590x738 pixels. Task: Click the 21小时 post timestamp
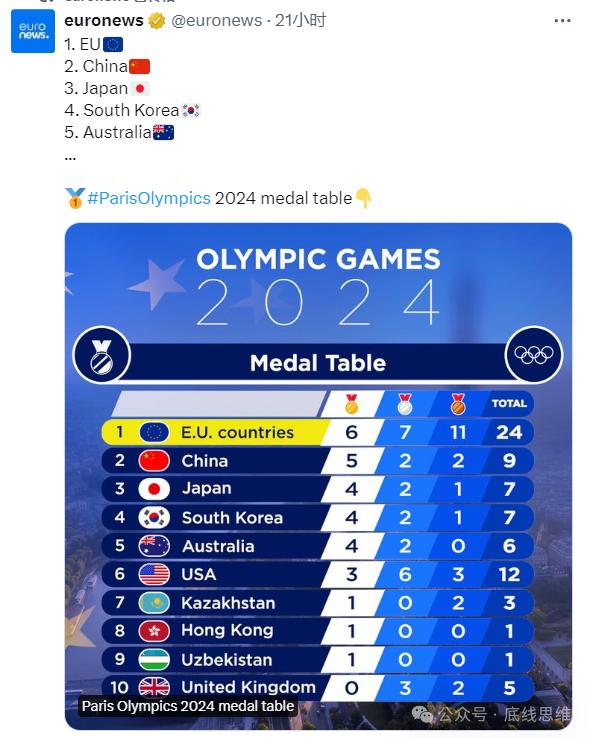pyautogui.click(x=301, y=21)
